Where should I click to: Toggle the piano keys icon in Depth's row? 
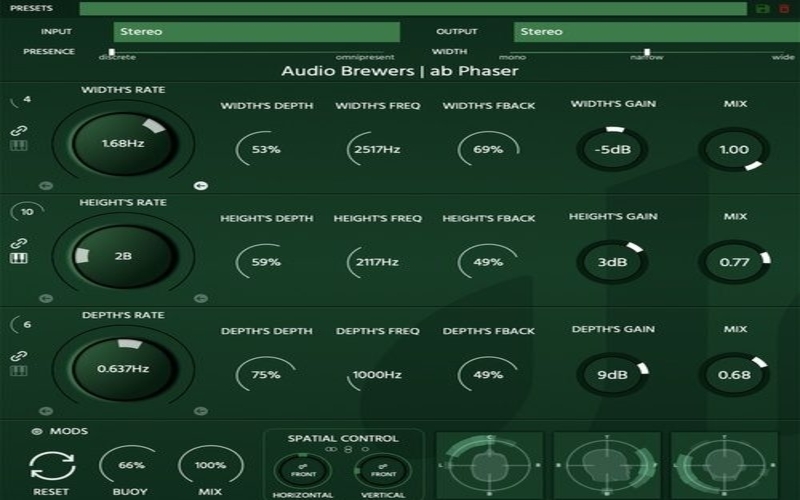[x=19, y=371]
